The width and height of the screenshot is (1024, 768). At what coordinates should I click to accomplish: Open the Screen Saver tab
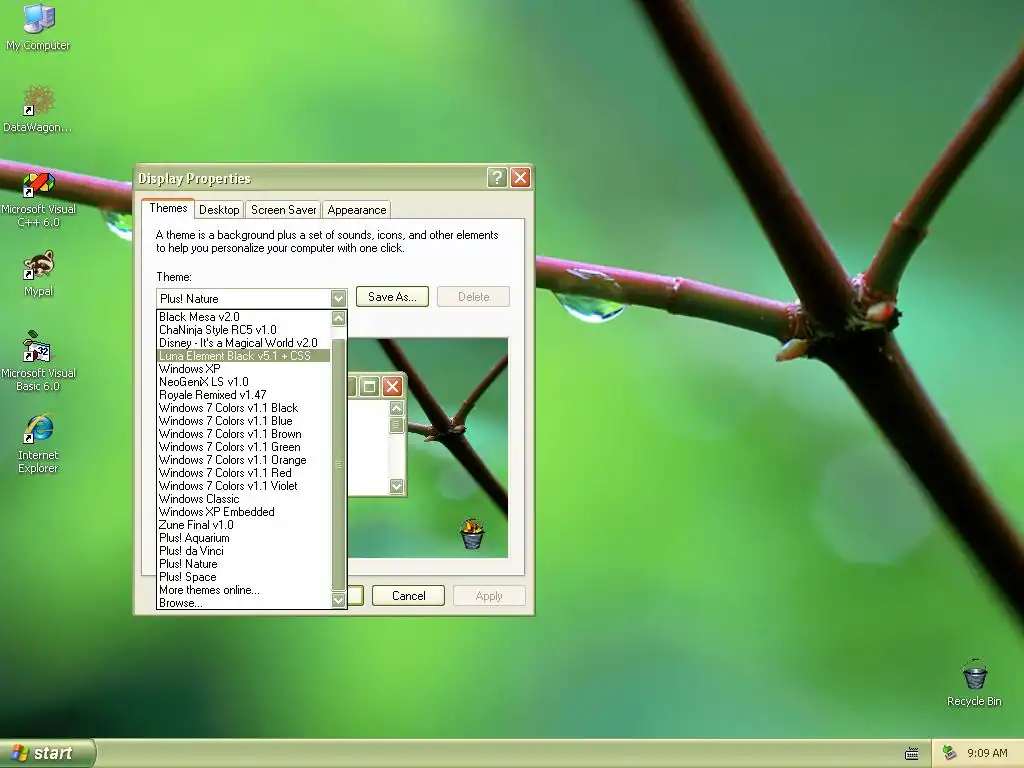pos(283,210)
